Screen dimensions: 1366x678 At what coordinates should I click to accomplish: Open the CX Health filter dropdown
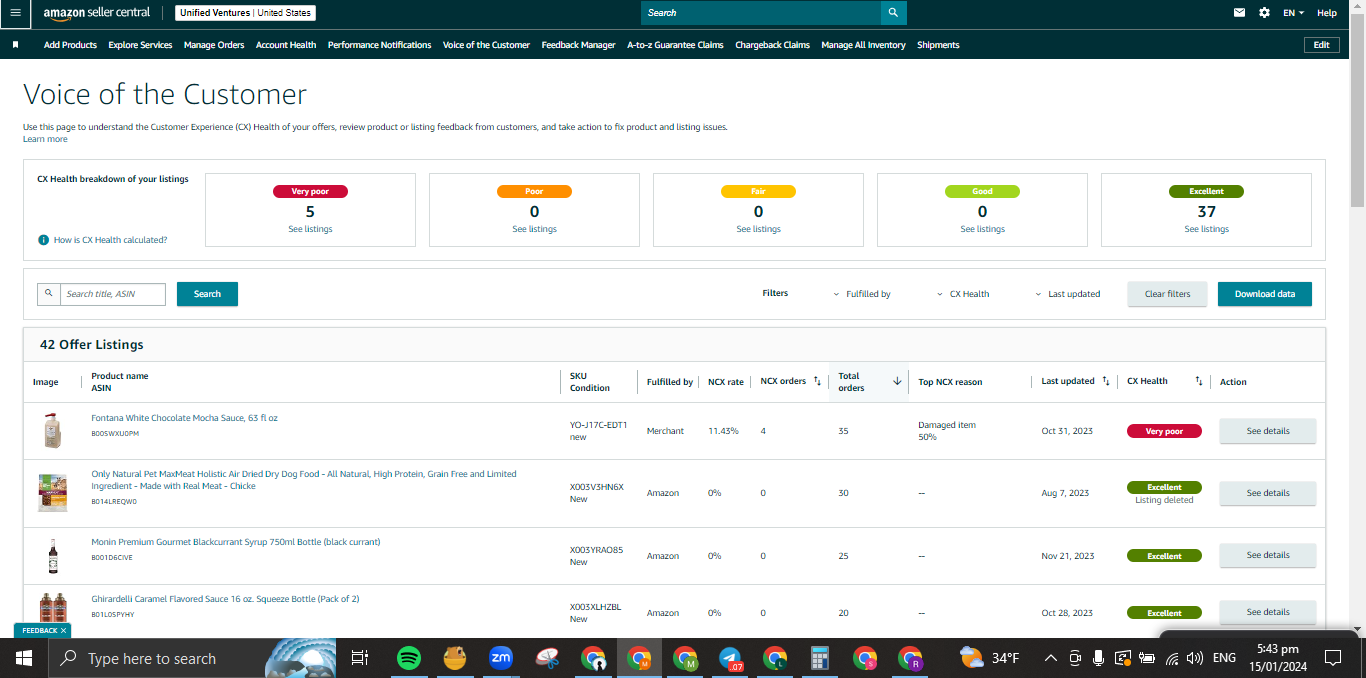pos(963,294)
